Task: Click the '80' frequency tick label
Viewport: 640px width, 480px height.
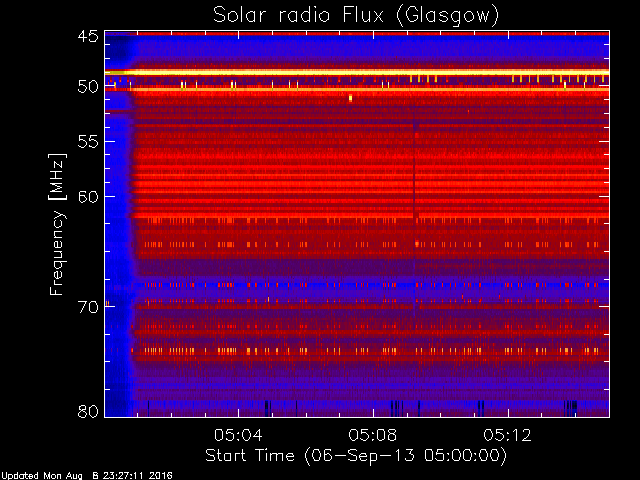Action: (88, 411)
